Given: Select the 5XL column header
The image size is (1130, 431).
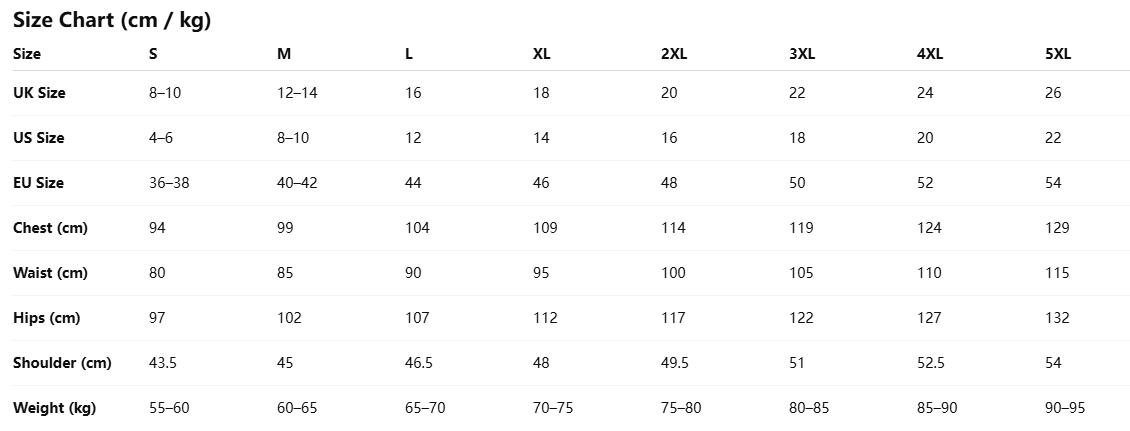Looking at the screenshot, I should [x=1057, y=54].
